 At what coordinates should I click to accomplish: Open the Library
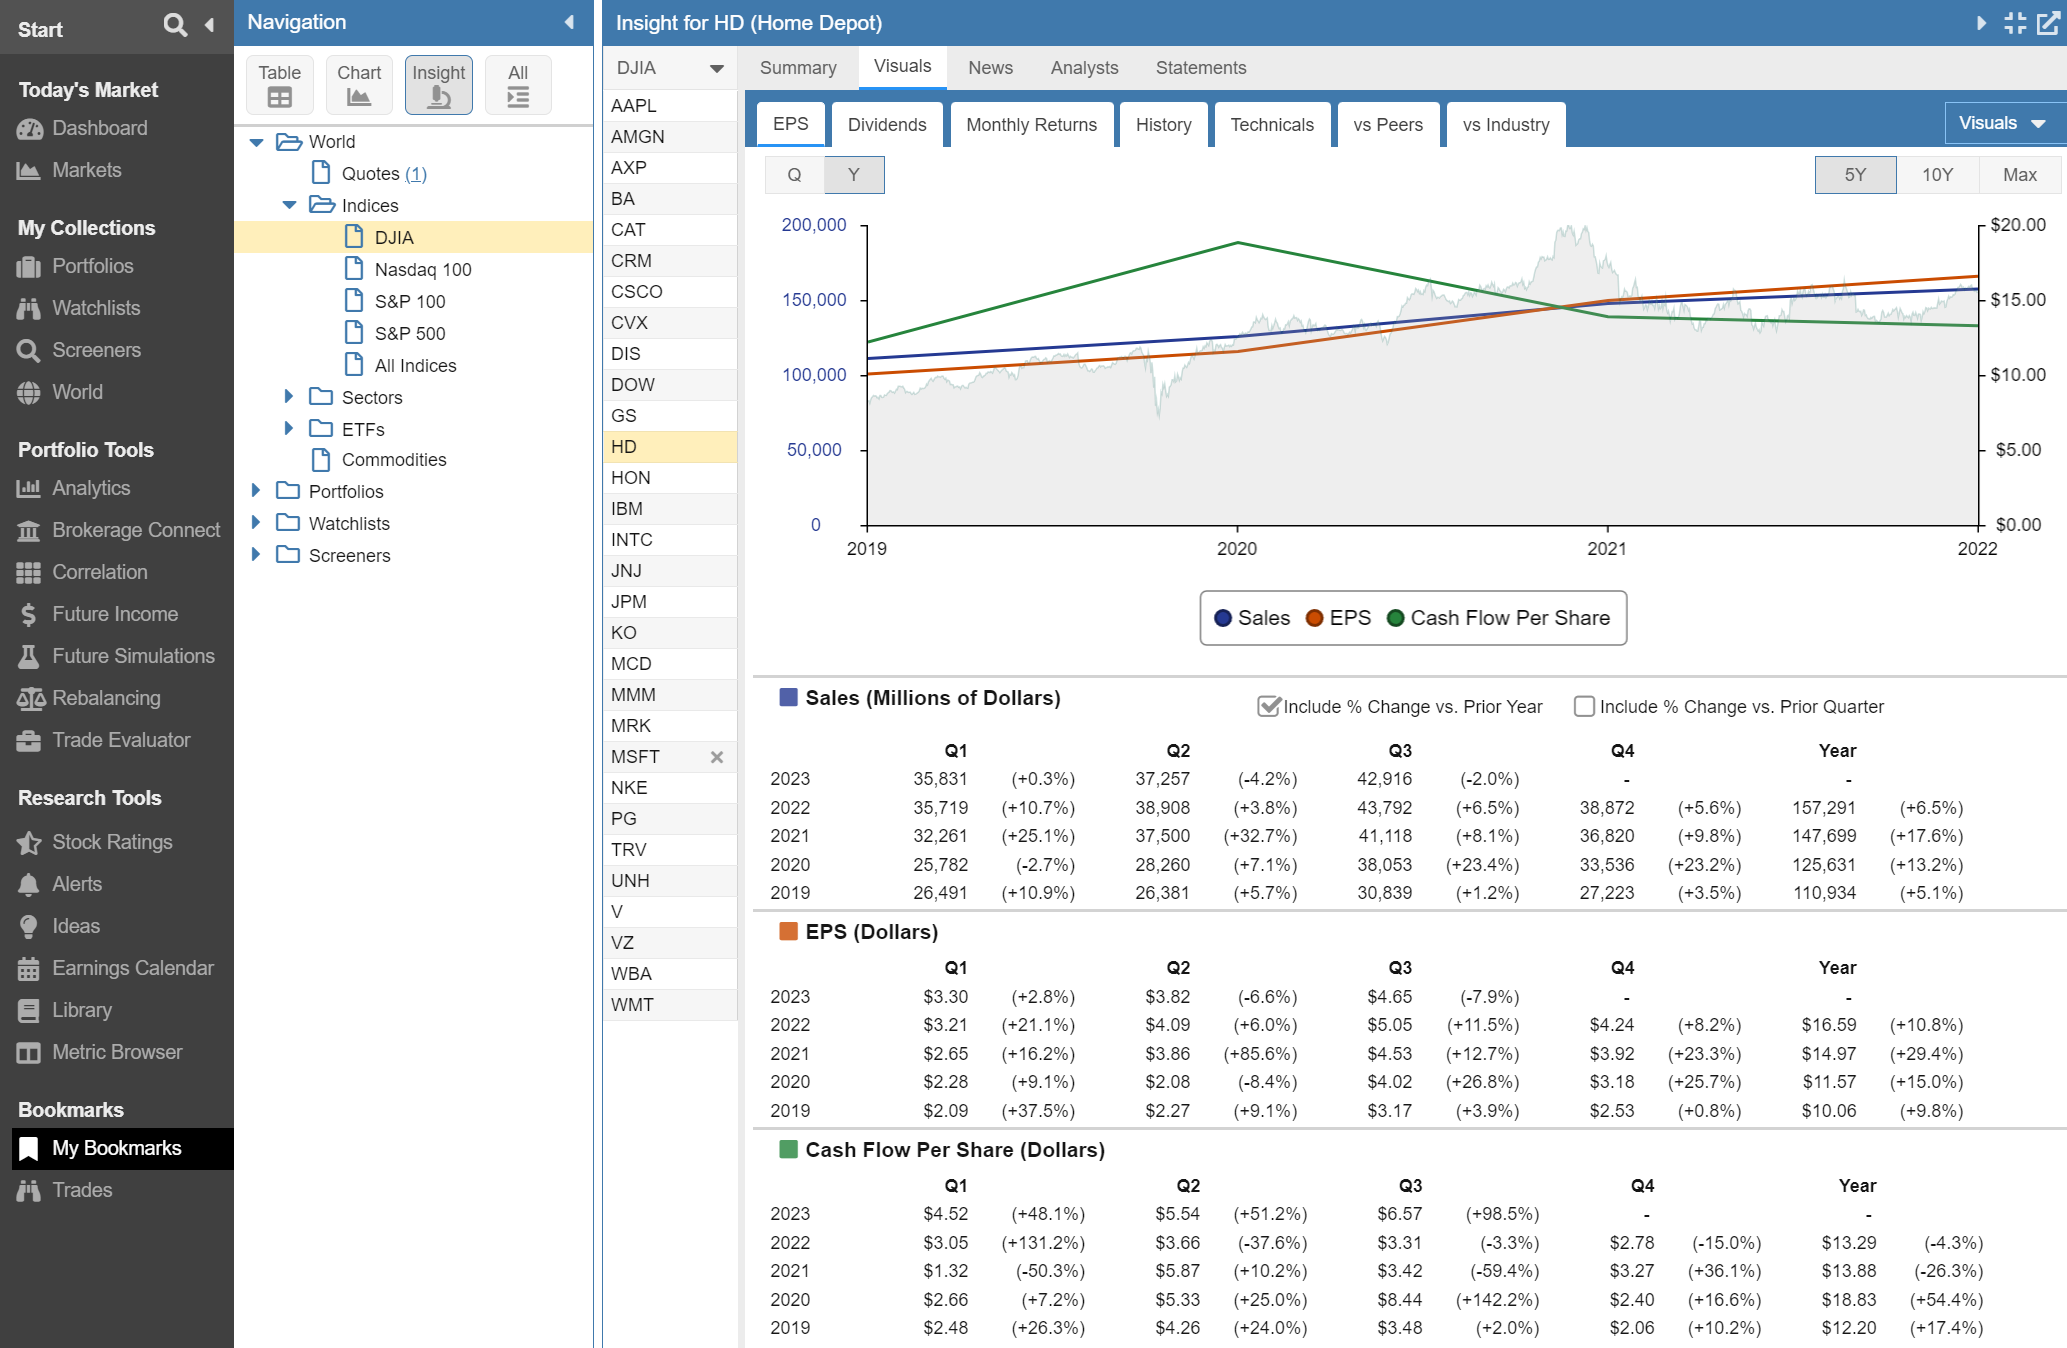point(82,1010)
